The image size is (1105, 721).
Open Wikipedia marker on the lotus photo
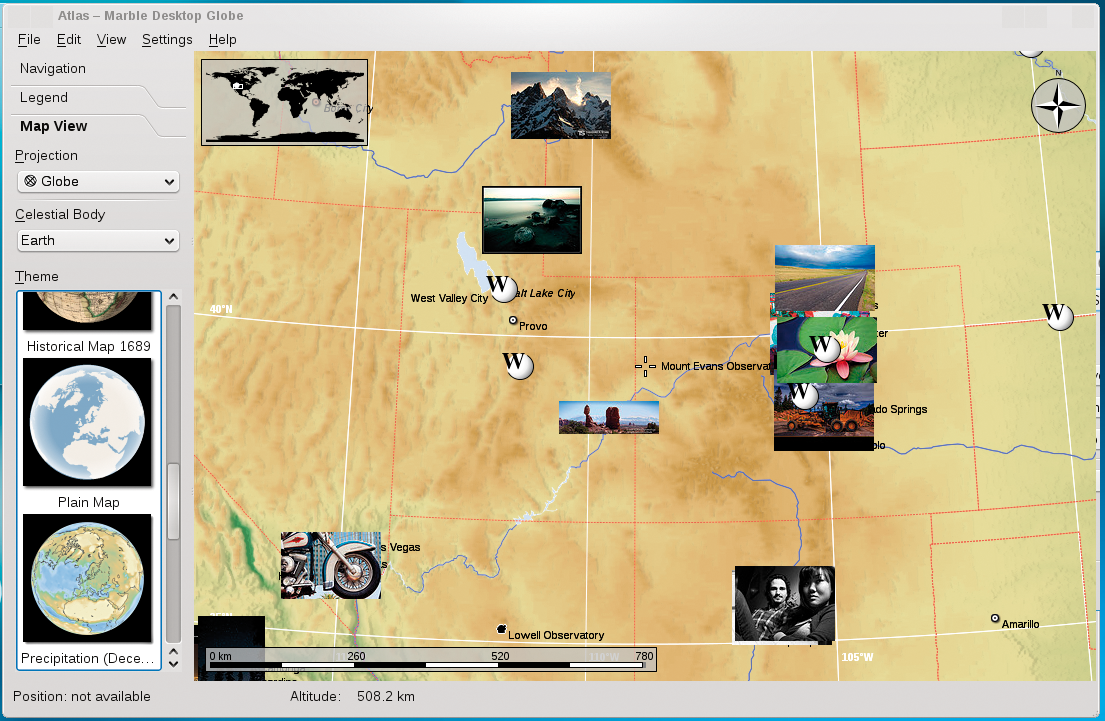click(x=825, y=347)
